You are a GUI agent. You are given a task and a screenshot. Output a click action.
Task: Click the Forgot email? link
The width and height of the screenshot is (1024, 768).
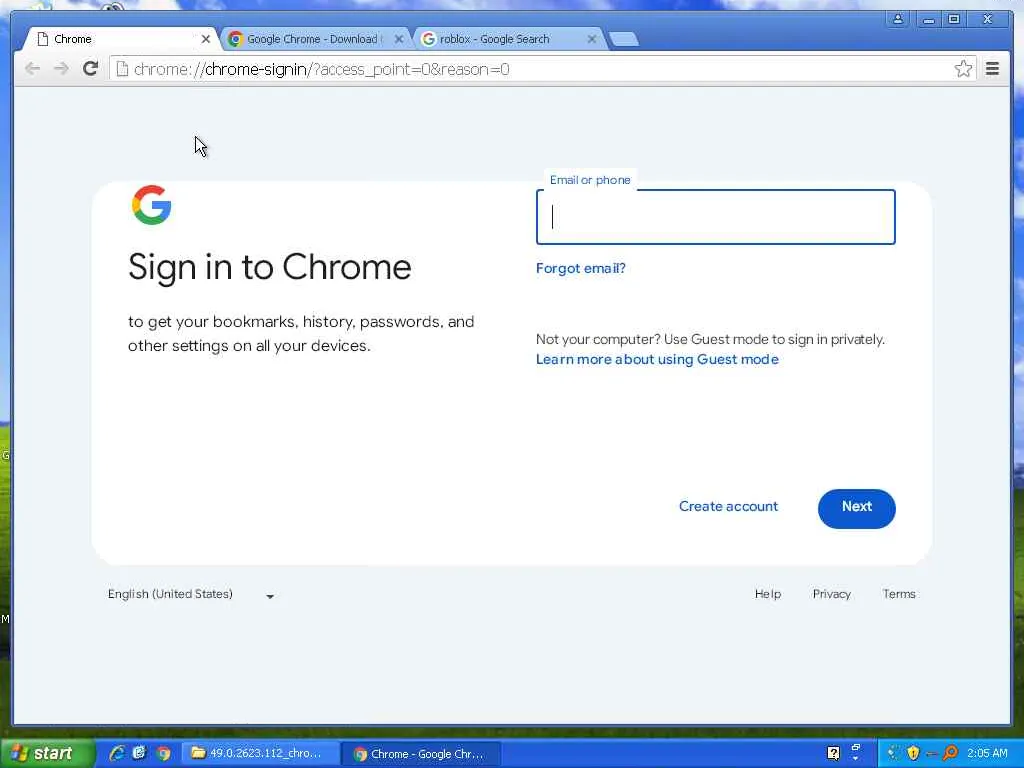(581, 268)
